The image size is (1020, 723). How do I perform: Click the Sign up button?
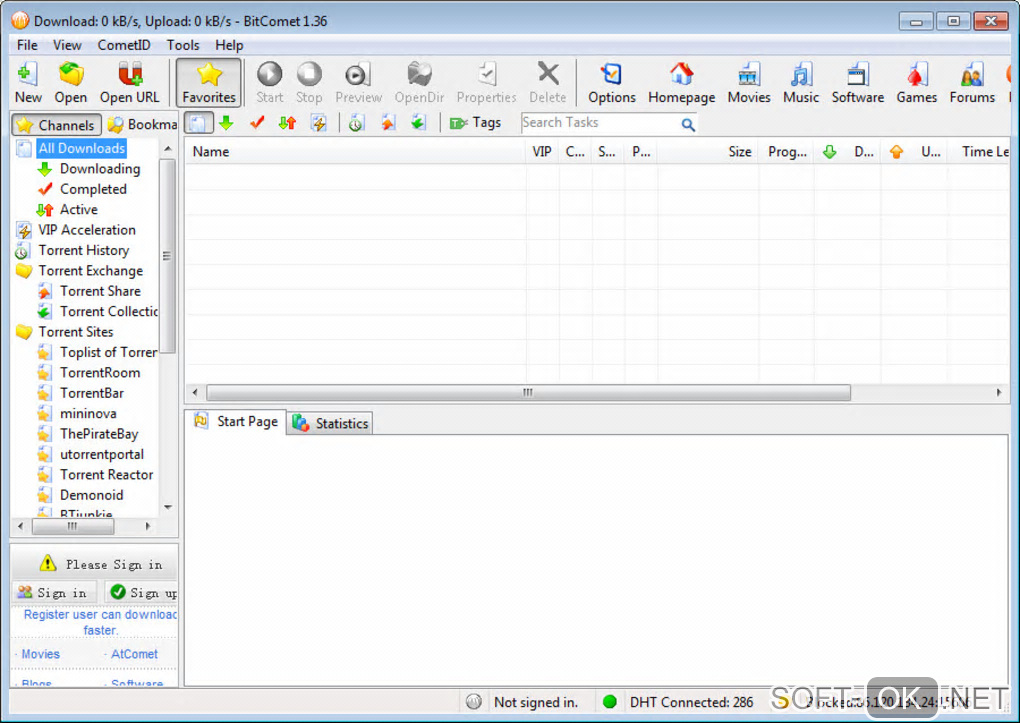[x=142, y=592]
